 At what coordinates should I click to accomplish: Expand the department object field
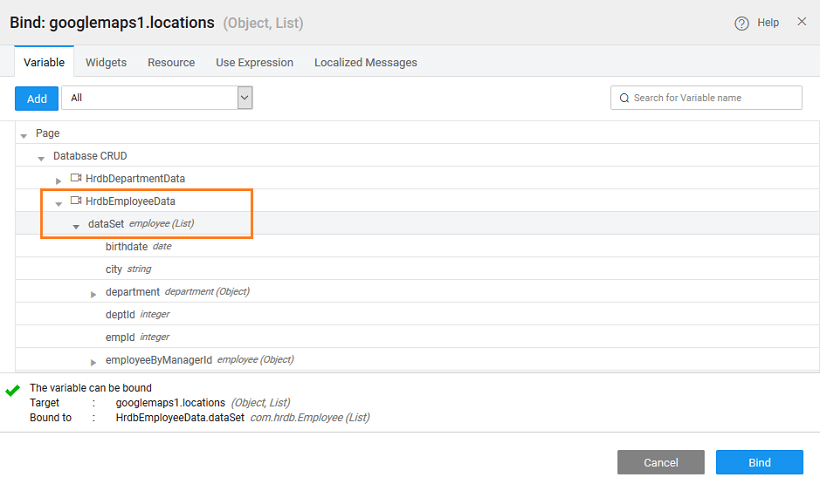(x=94, y=294)
